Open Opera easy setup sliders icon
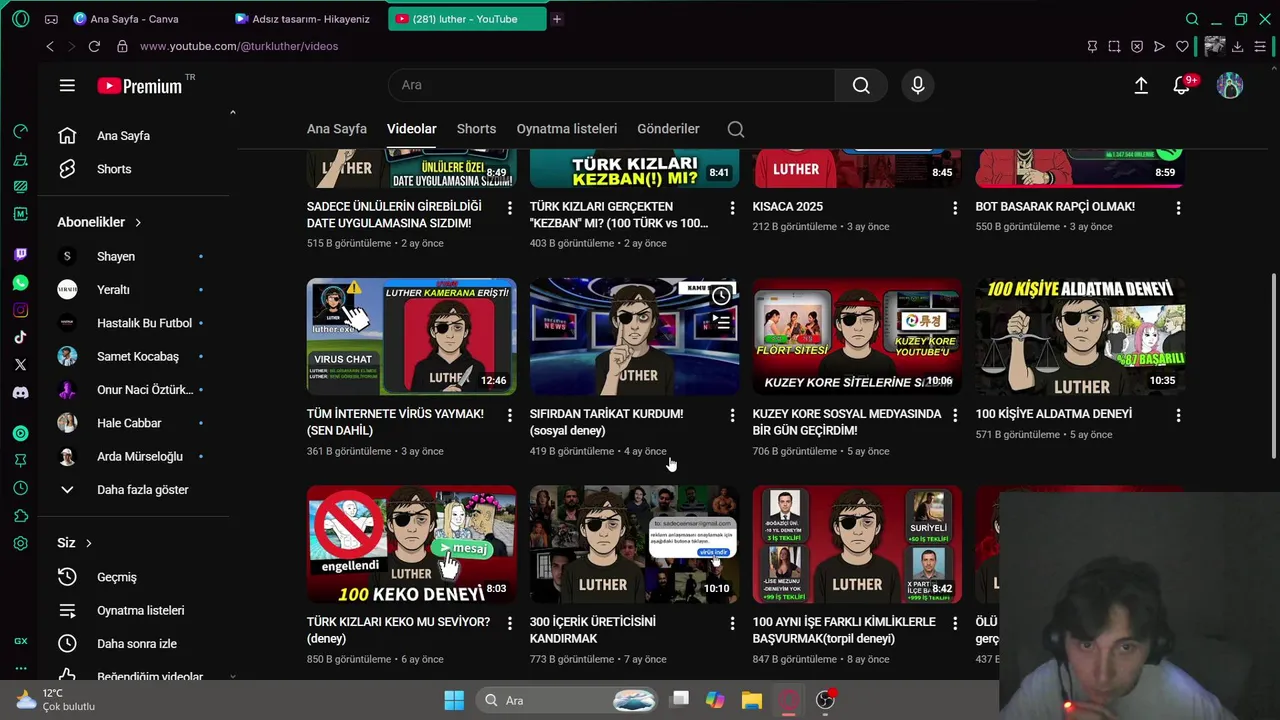 click(1260, 46)
